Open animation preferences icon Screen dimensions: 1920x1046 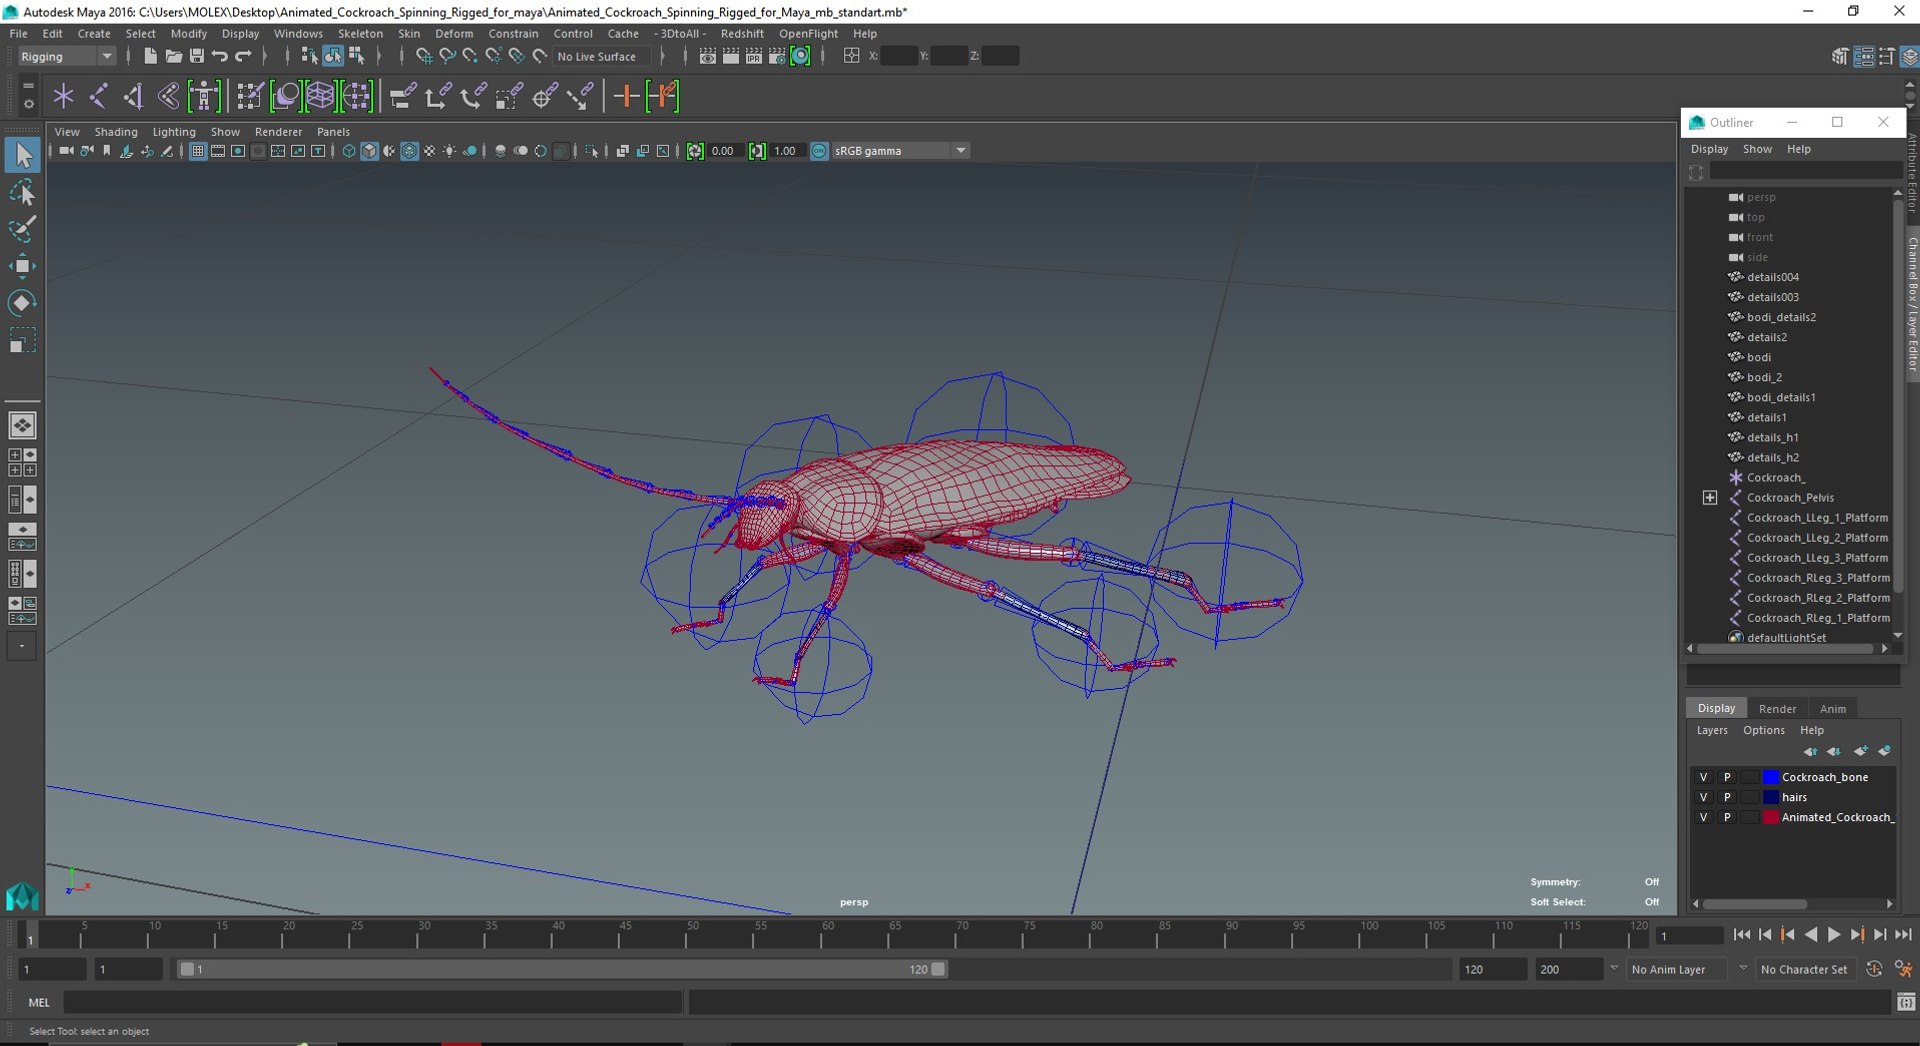click(x=1903, y=969)
